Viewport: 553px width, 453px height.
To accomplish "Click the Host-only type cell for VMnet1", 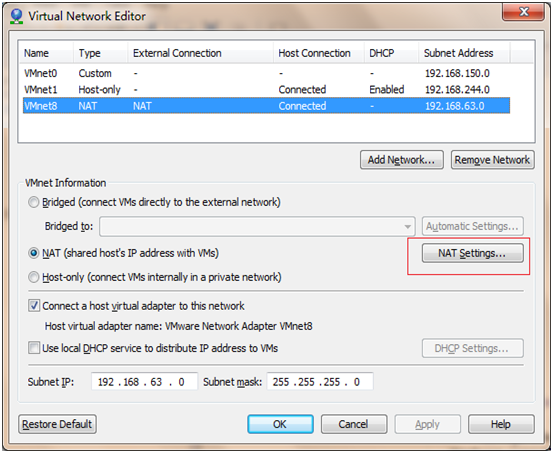I will (x=99, y=90).
